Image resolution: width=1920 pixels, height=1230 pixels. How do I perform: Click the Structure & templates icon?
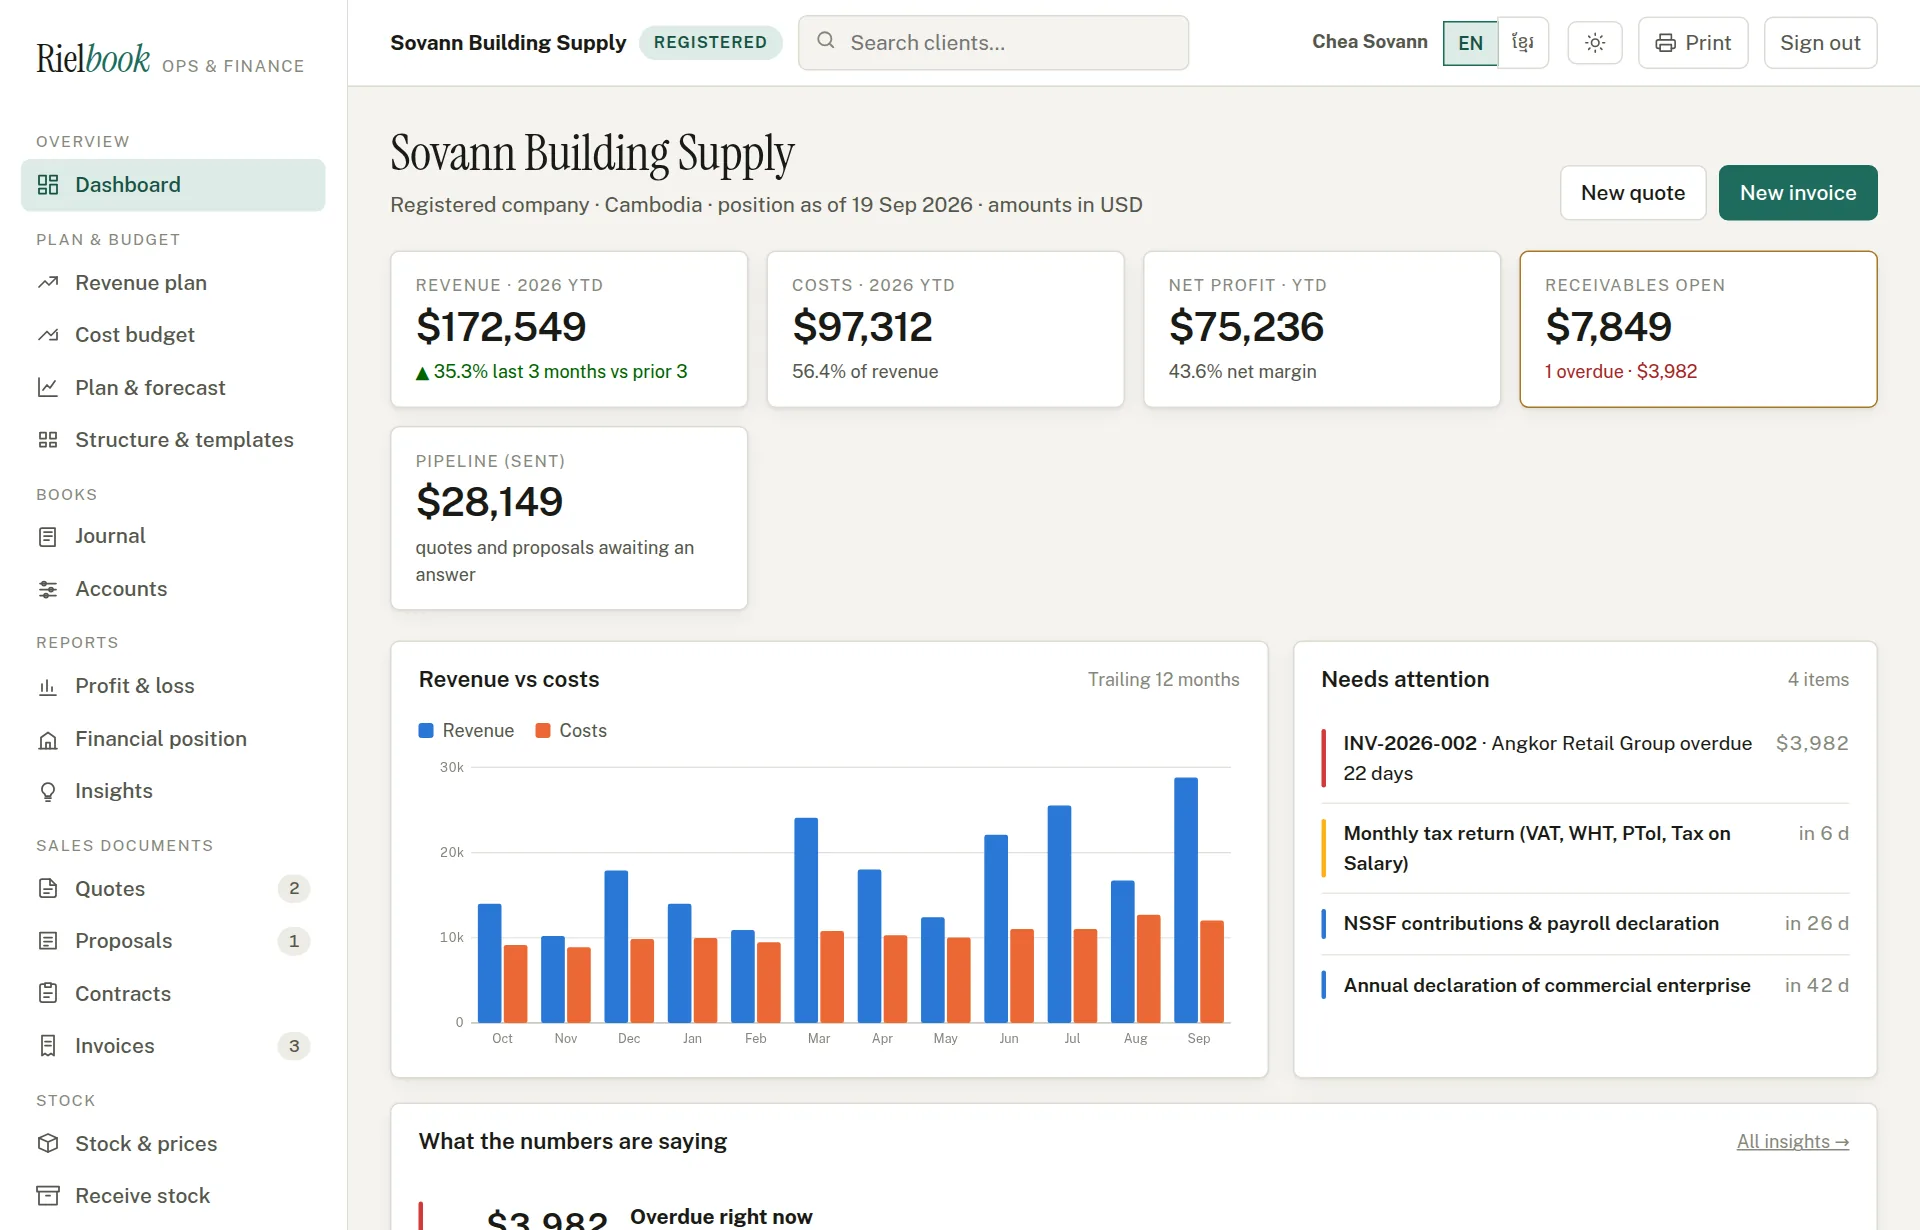[48, 440]
